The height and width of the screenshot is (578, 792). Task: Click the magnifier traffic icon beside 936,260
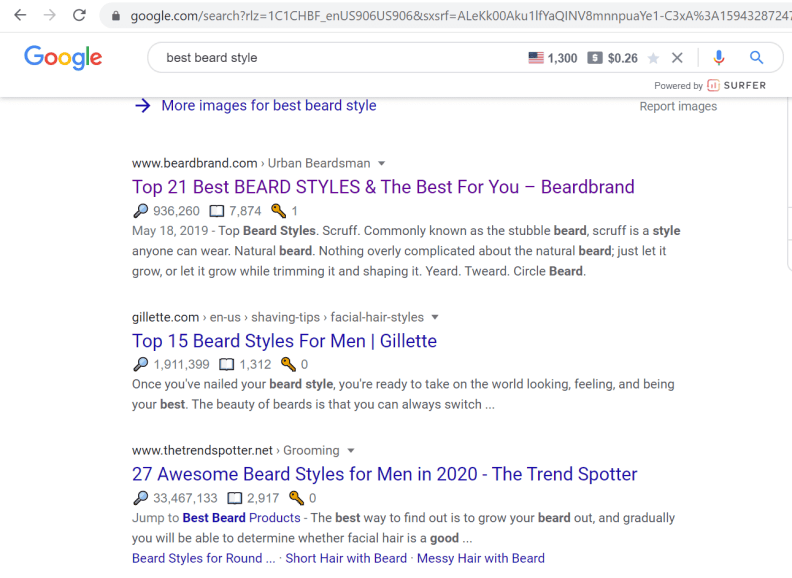(140, 211)
